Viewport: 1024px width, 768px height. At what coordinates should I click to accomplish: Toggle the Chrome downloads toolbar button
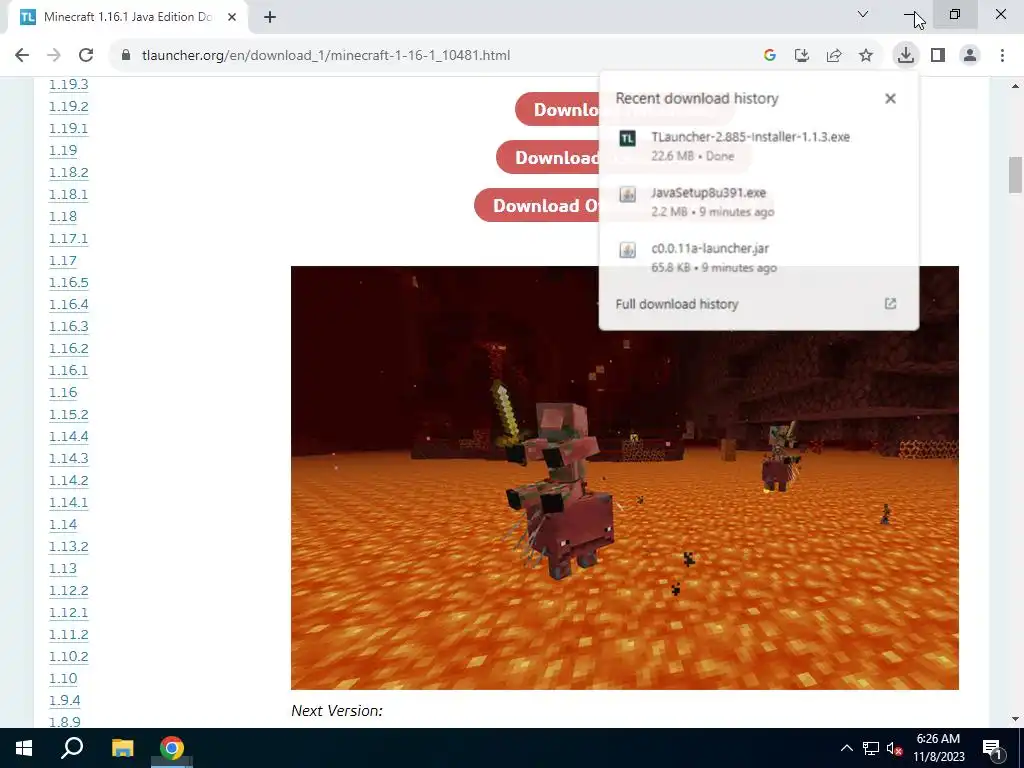(x=905, y=55)
